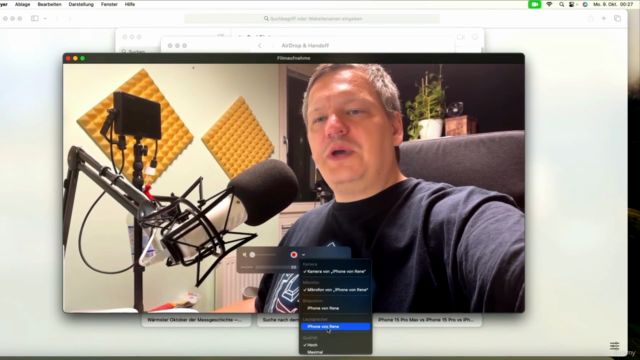The height and width of the screenshot is (360, 640).
Task: Open the Darstellung menu
Action: tap(81, 4)
